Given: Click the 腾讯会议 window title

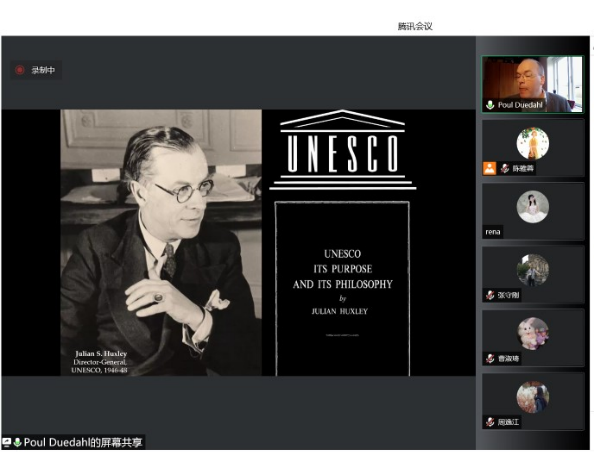Looking at the screenshot, I should point(415,26).
